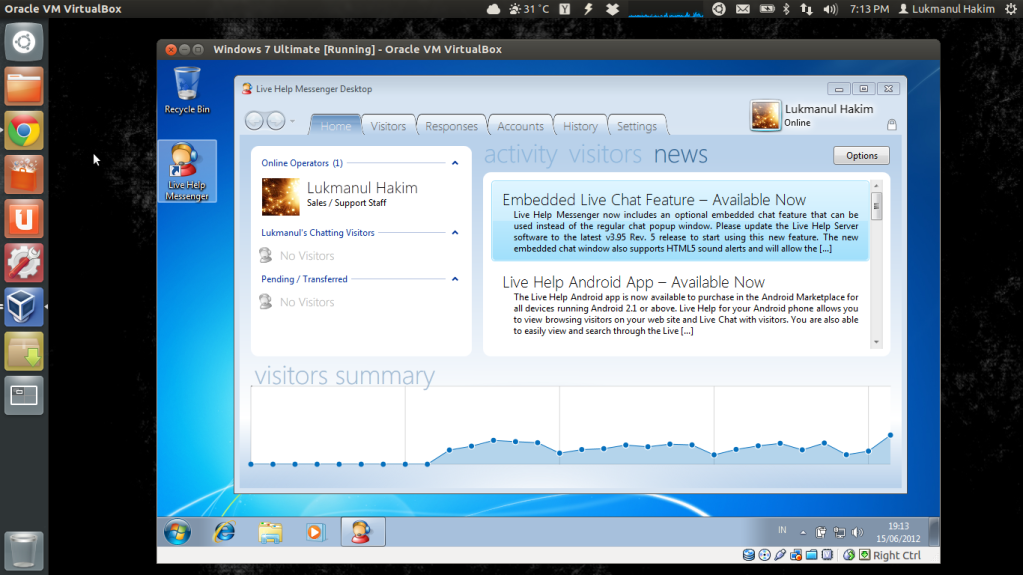Open Ubuntu Software Center from launcher
Screen dimensions: 1023x575
pos(24,175)
